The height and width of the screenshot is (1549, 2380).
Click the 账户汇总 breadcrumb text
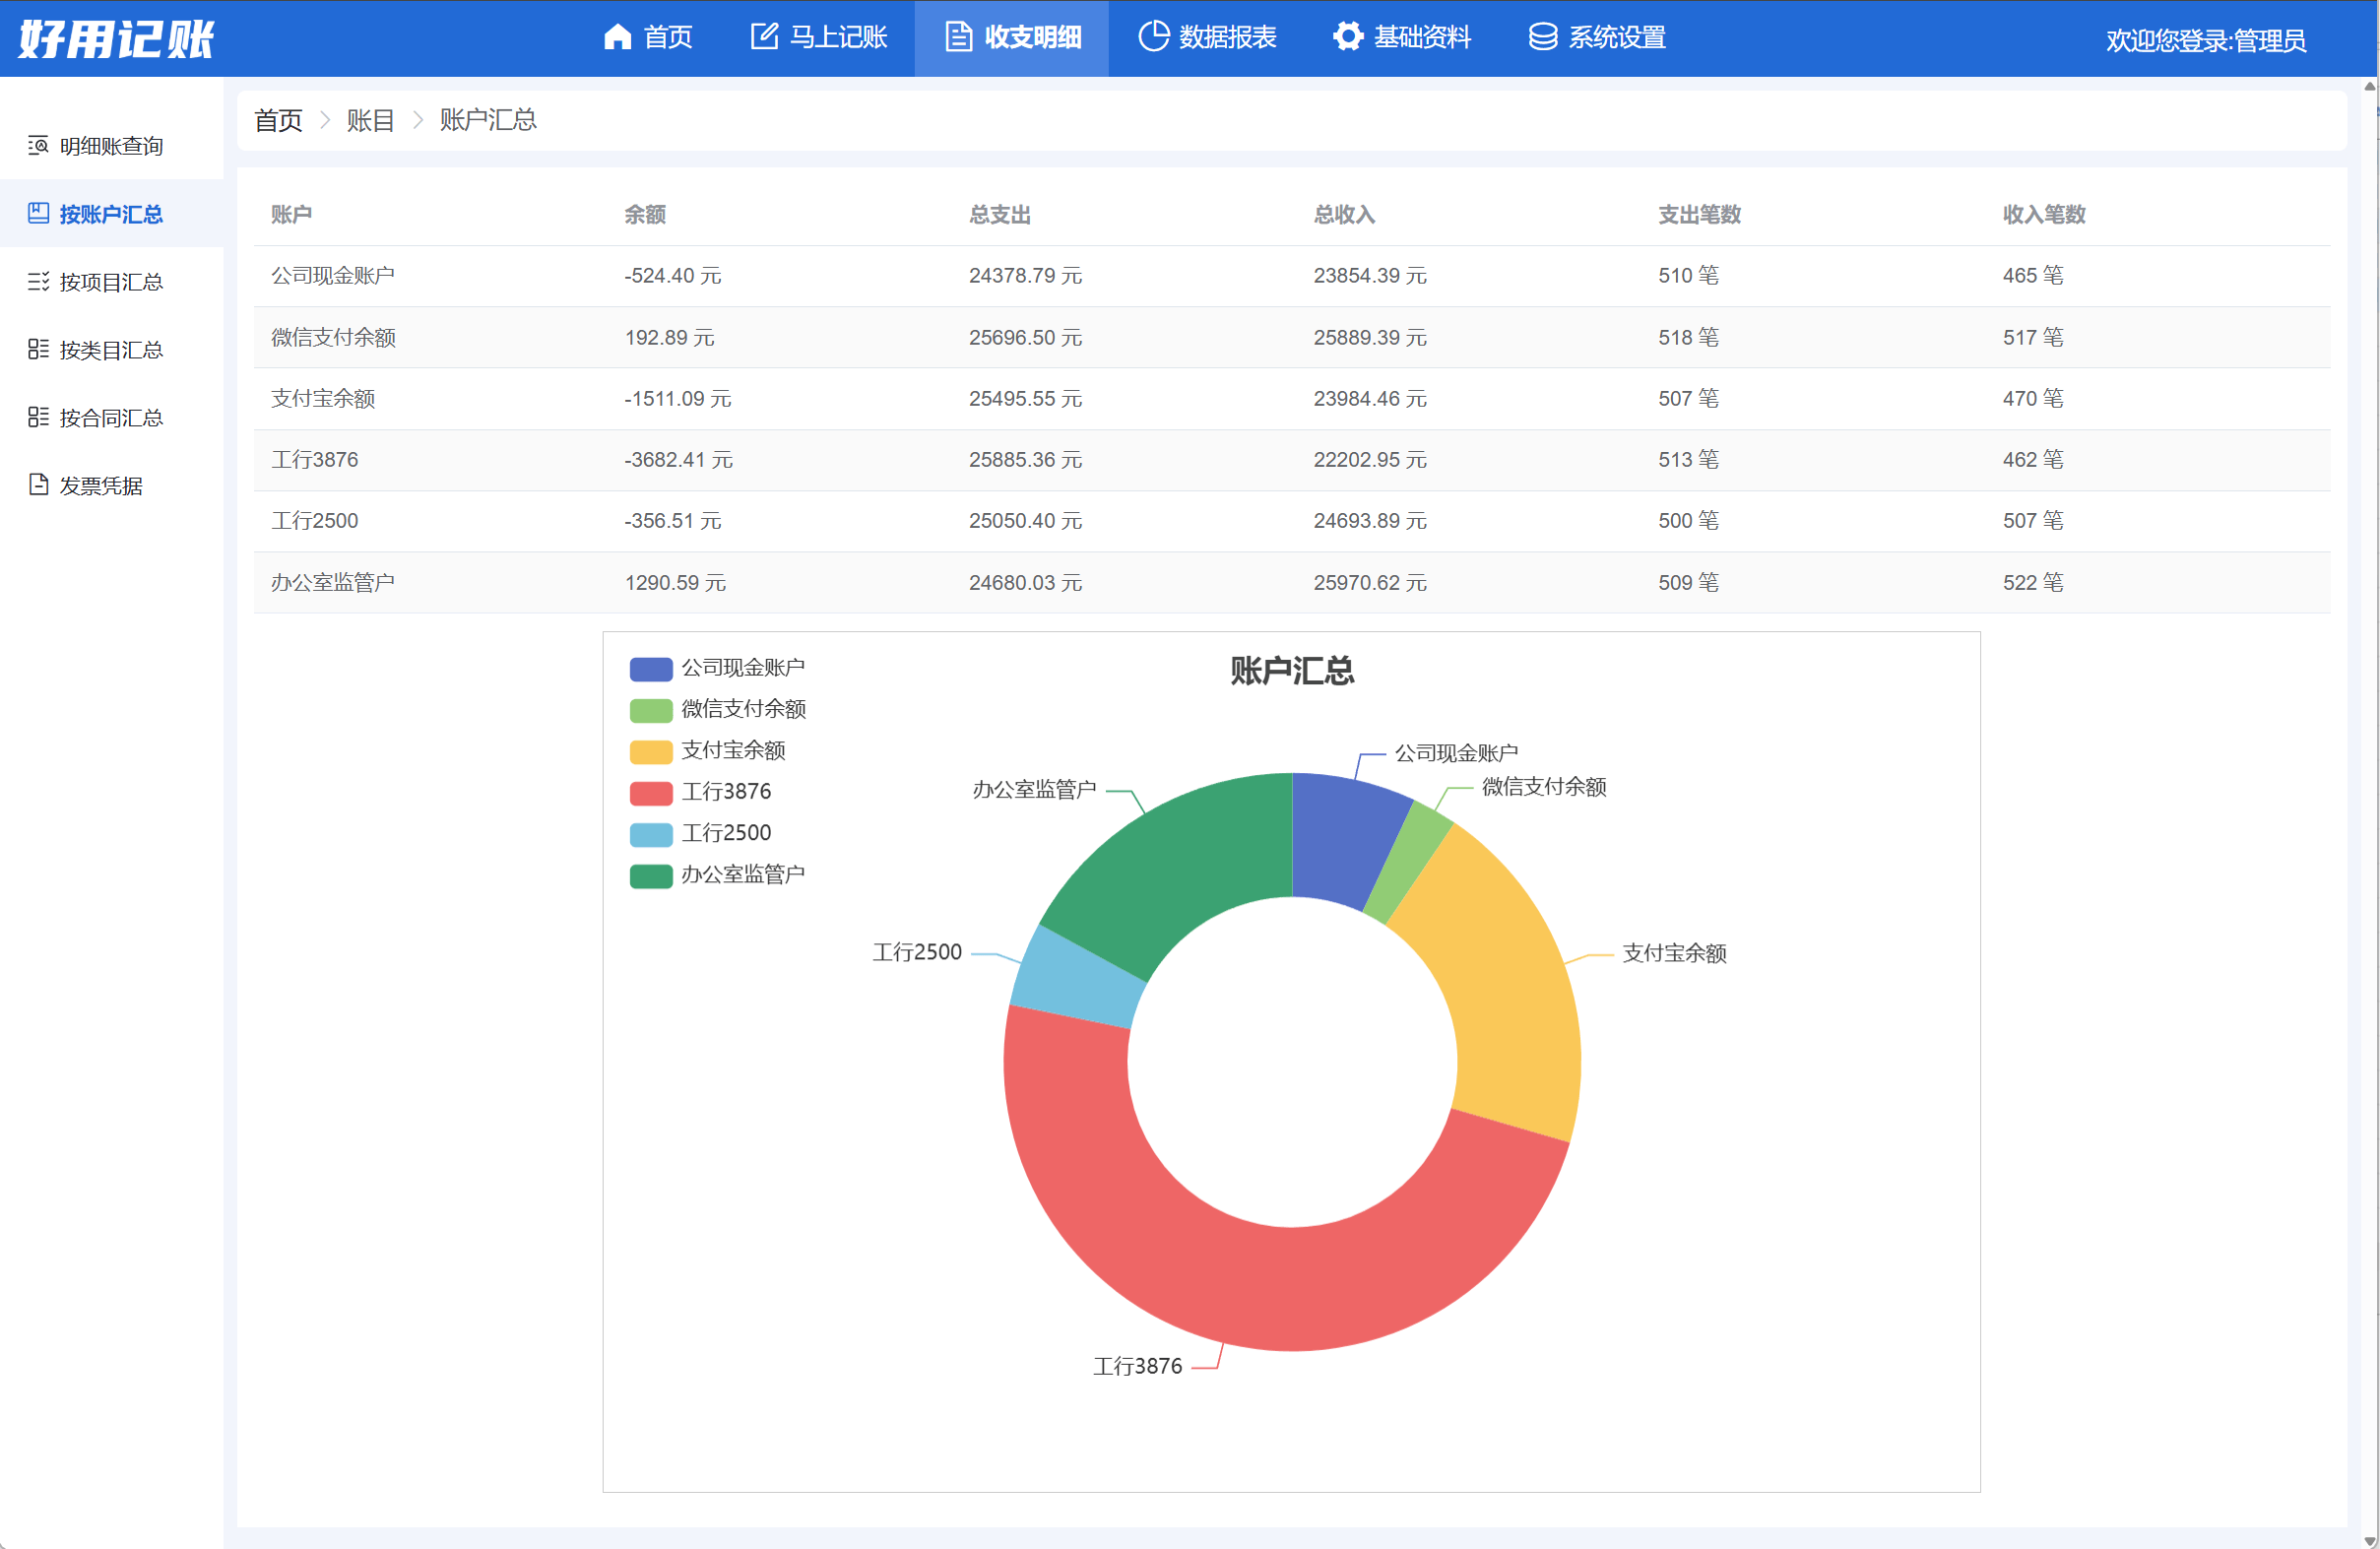(x=488, y=121)
